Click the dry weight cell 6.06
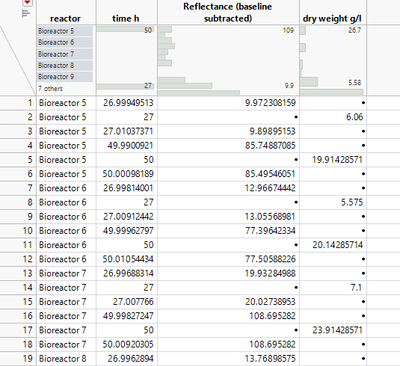Screen dimensions: 400x366 tap(354, 117)
